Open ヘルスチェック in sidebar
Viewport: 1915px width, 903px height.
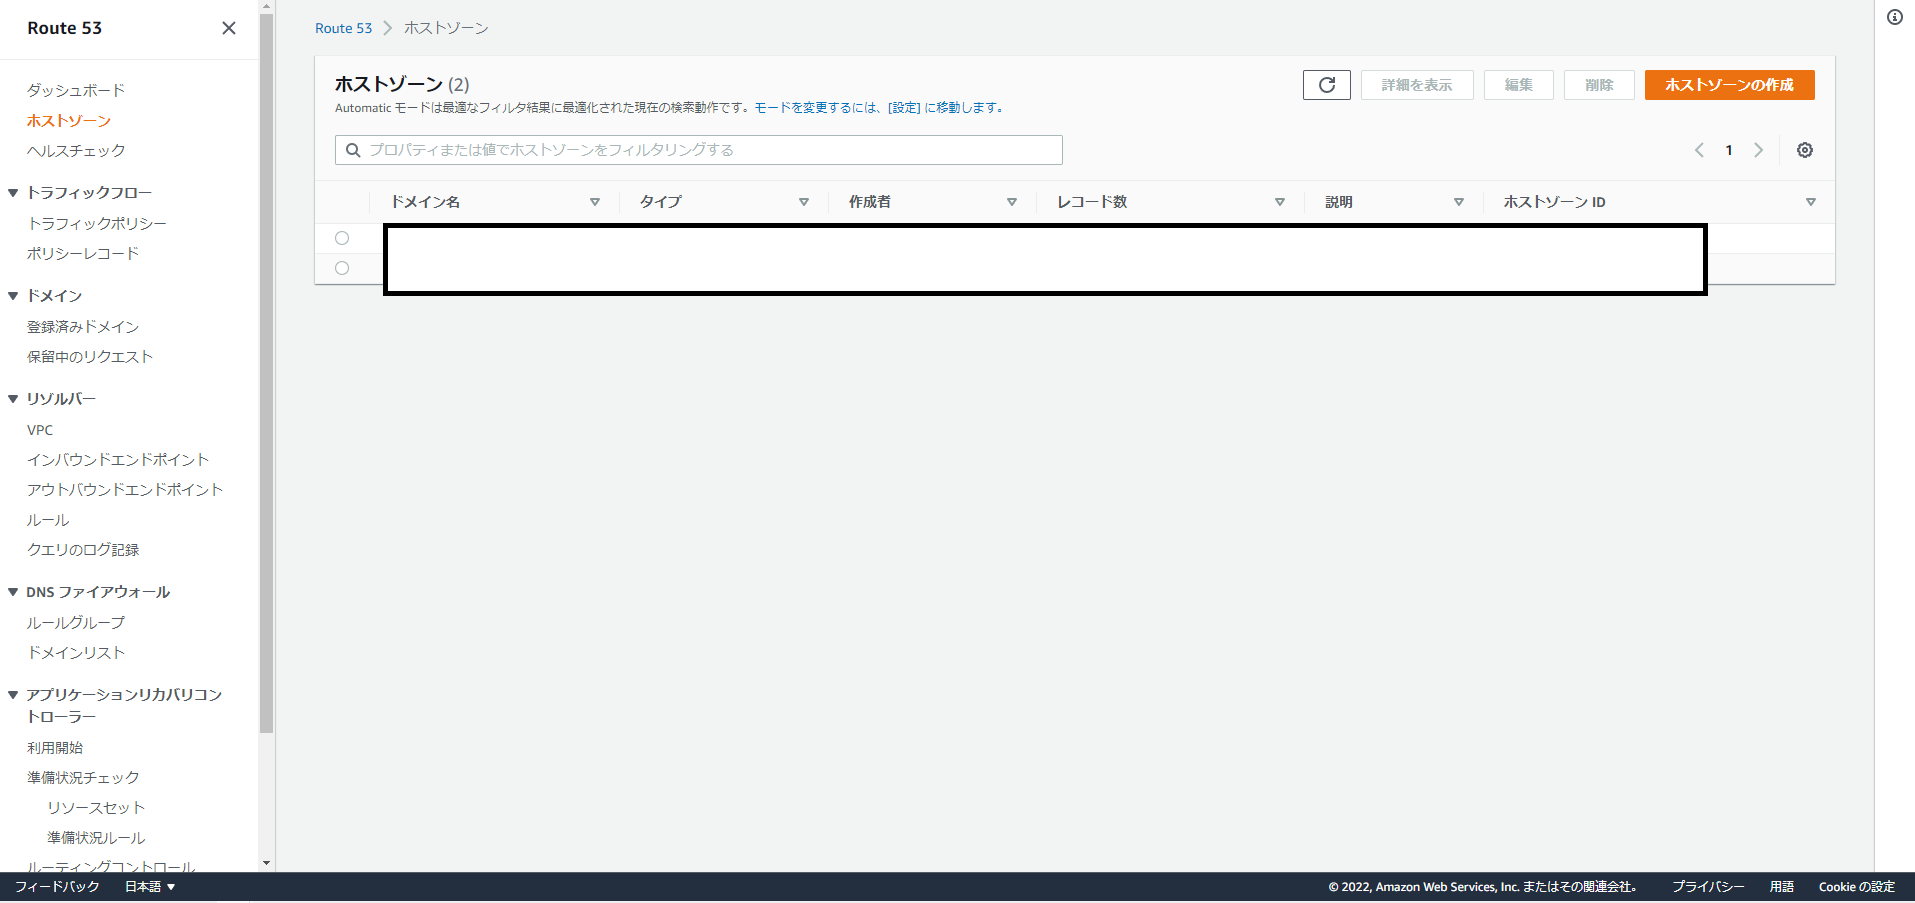pyautogui.click(x=76, y=150)
